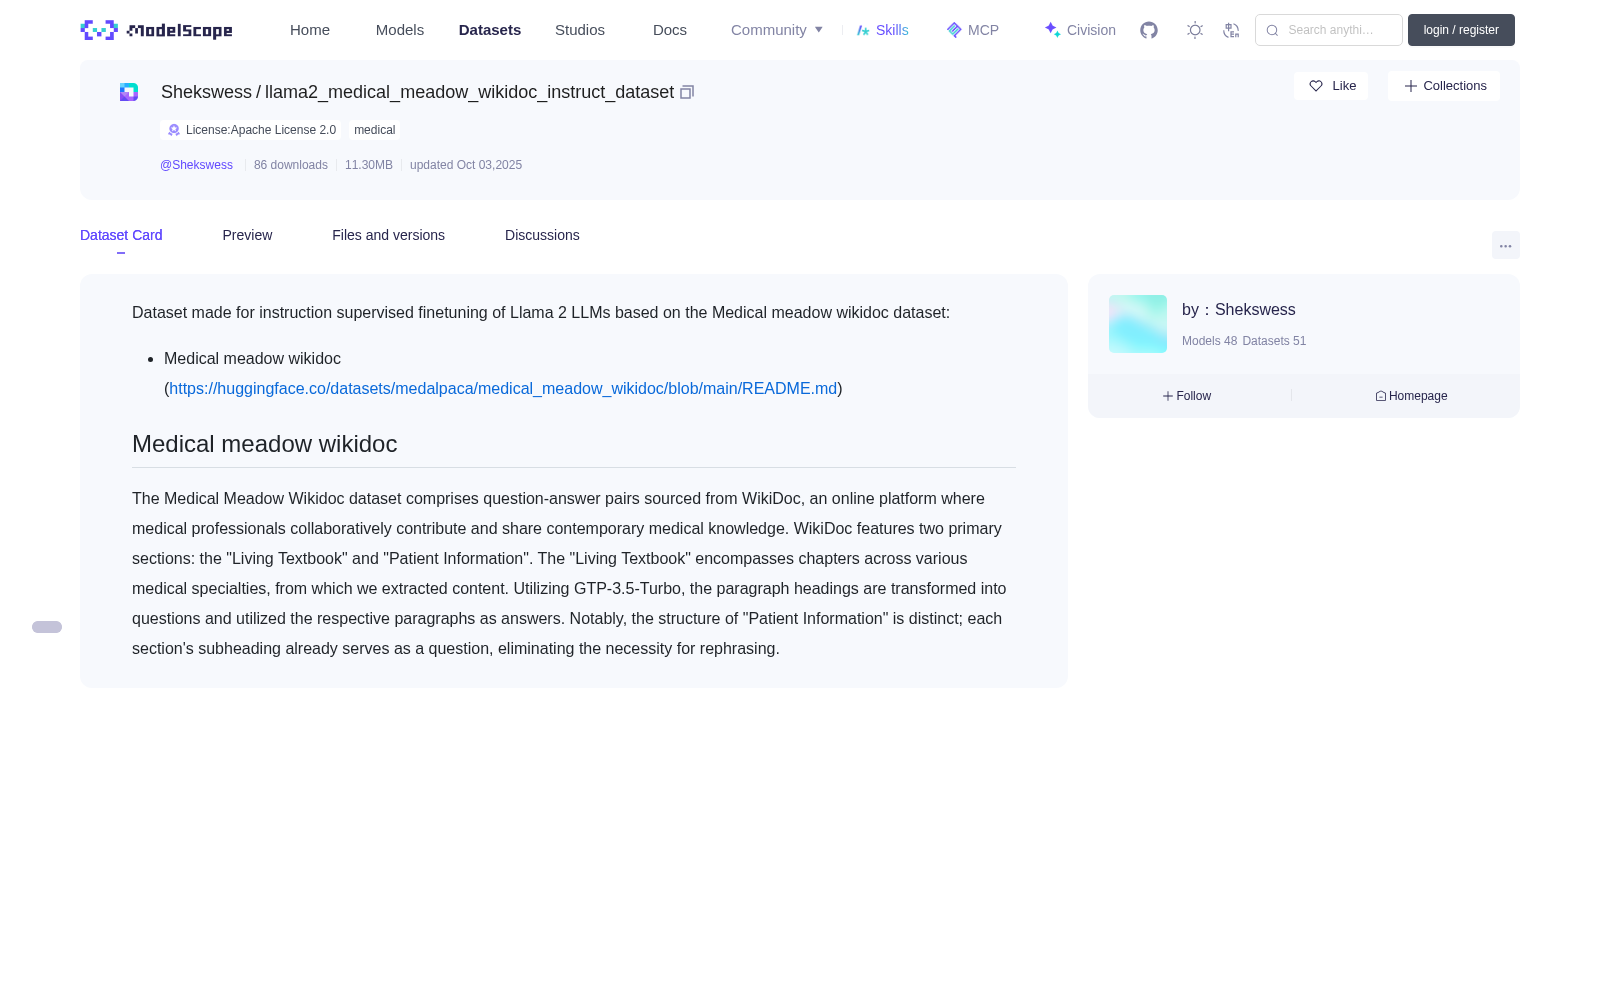The image size is (1600, 1000).
Task: Click the plus icon beside Follow
Action: point(1168,396)
